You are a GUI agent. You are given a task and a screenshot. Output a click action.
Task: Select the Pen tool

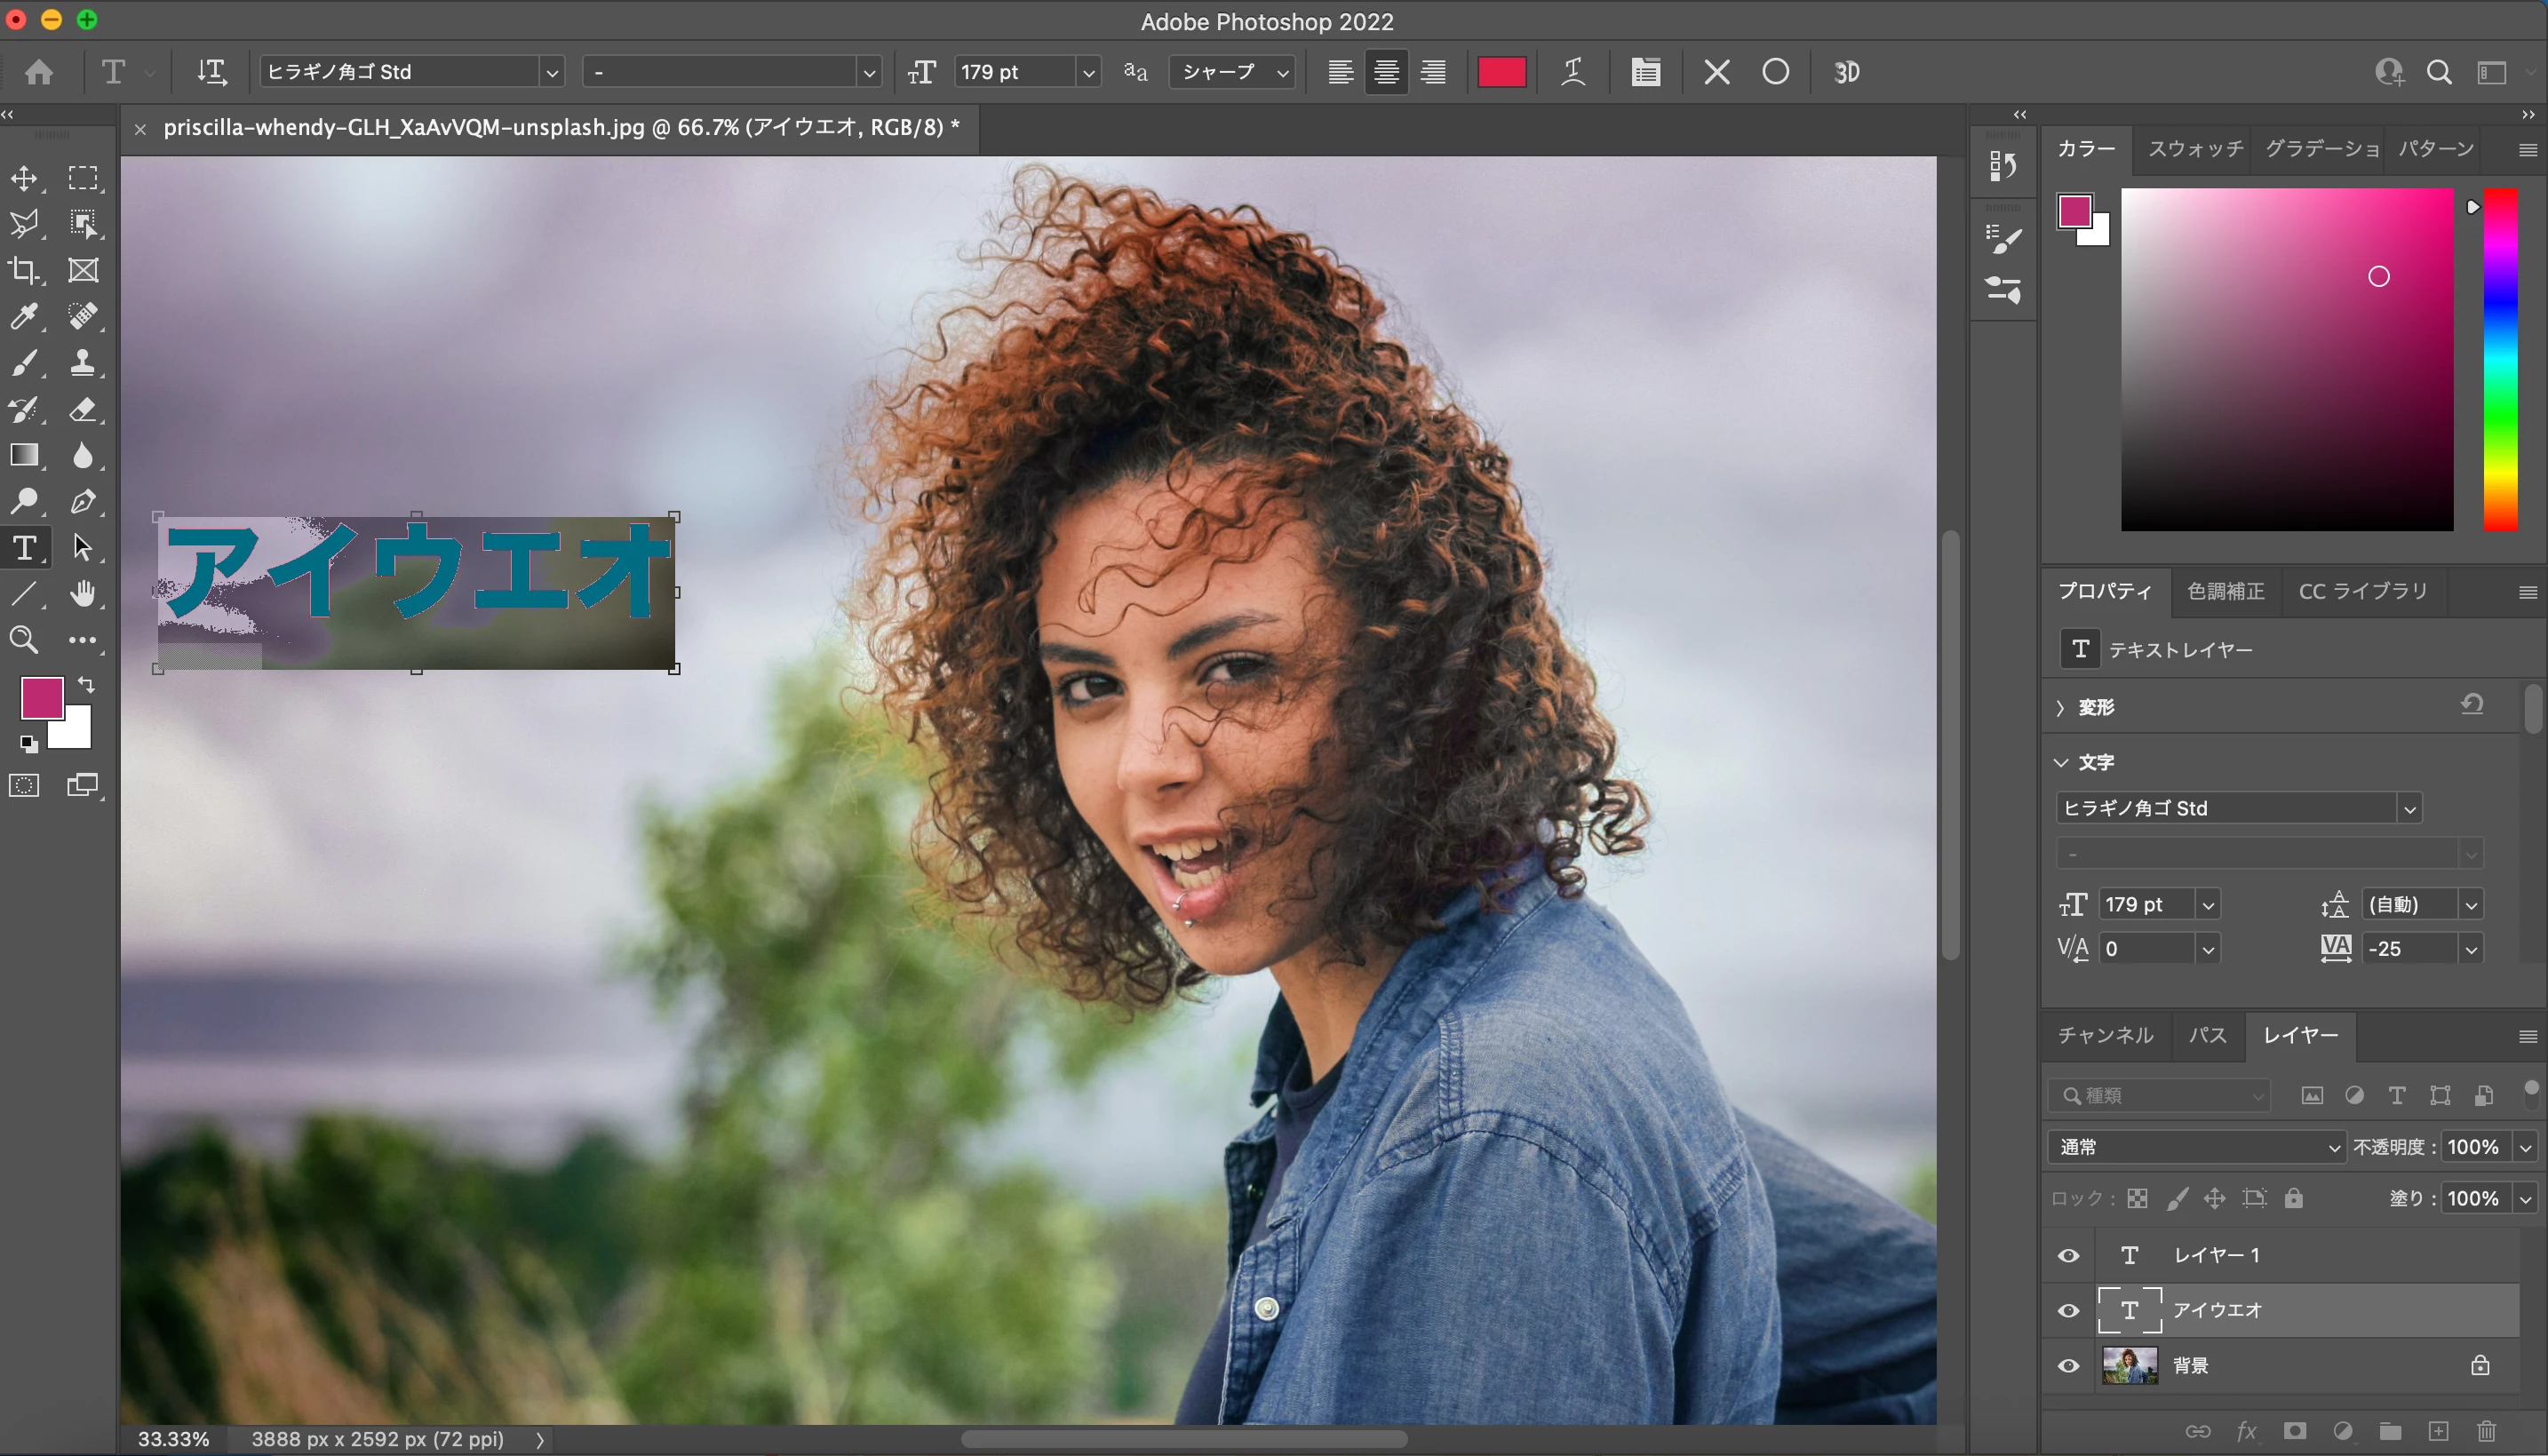click(83, 501)
